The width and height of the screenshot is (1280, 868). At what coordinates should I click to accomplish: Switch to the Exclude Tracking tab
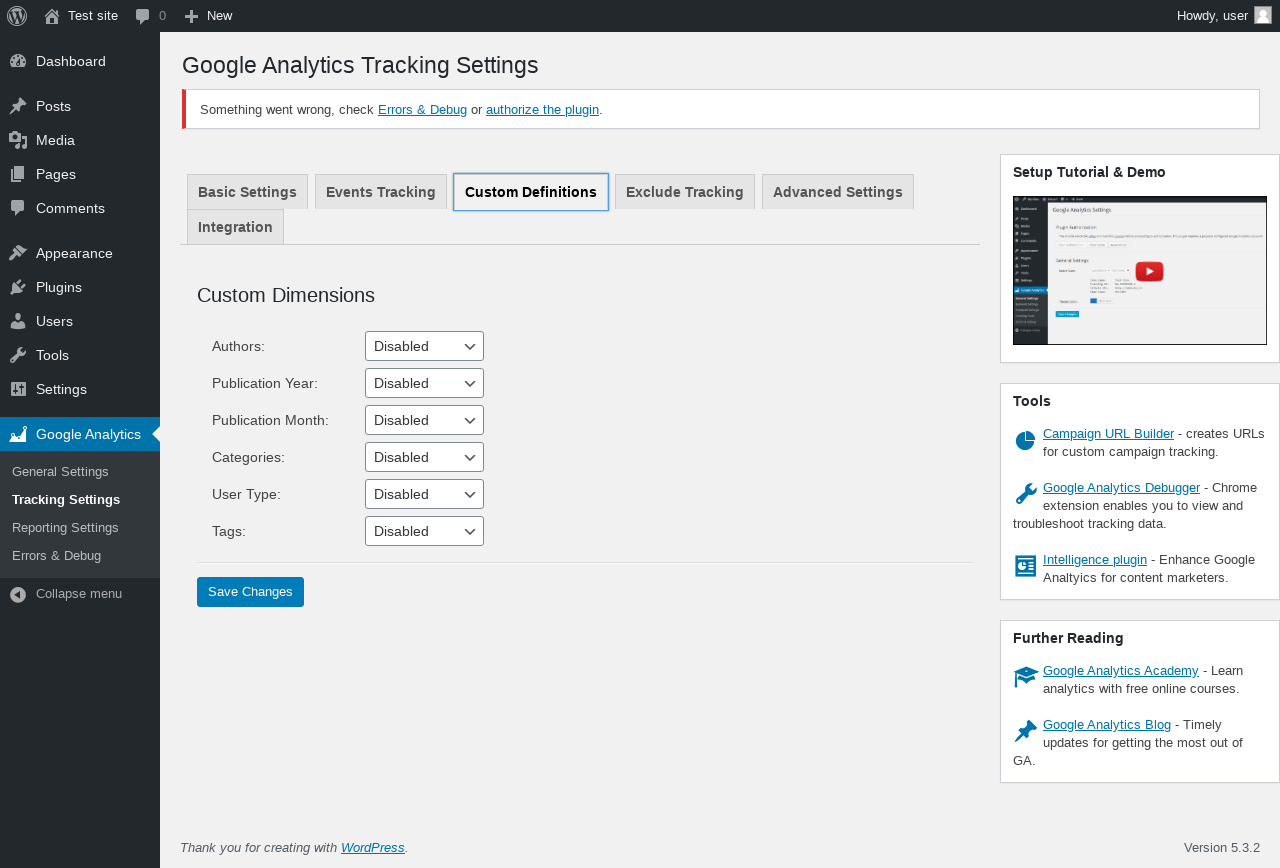[685, 192]
